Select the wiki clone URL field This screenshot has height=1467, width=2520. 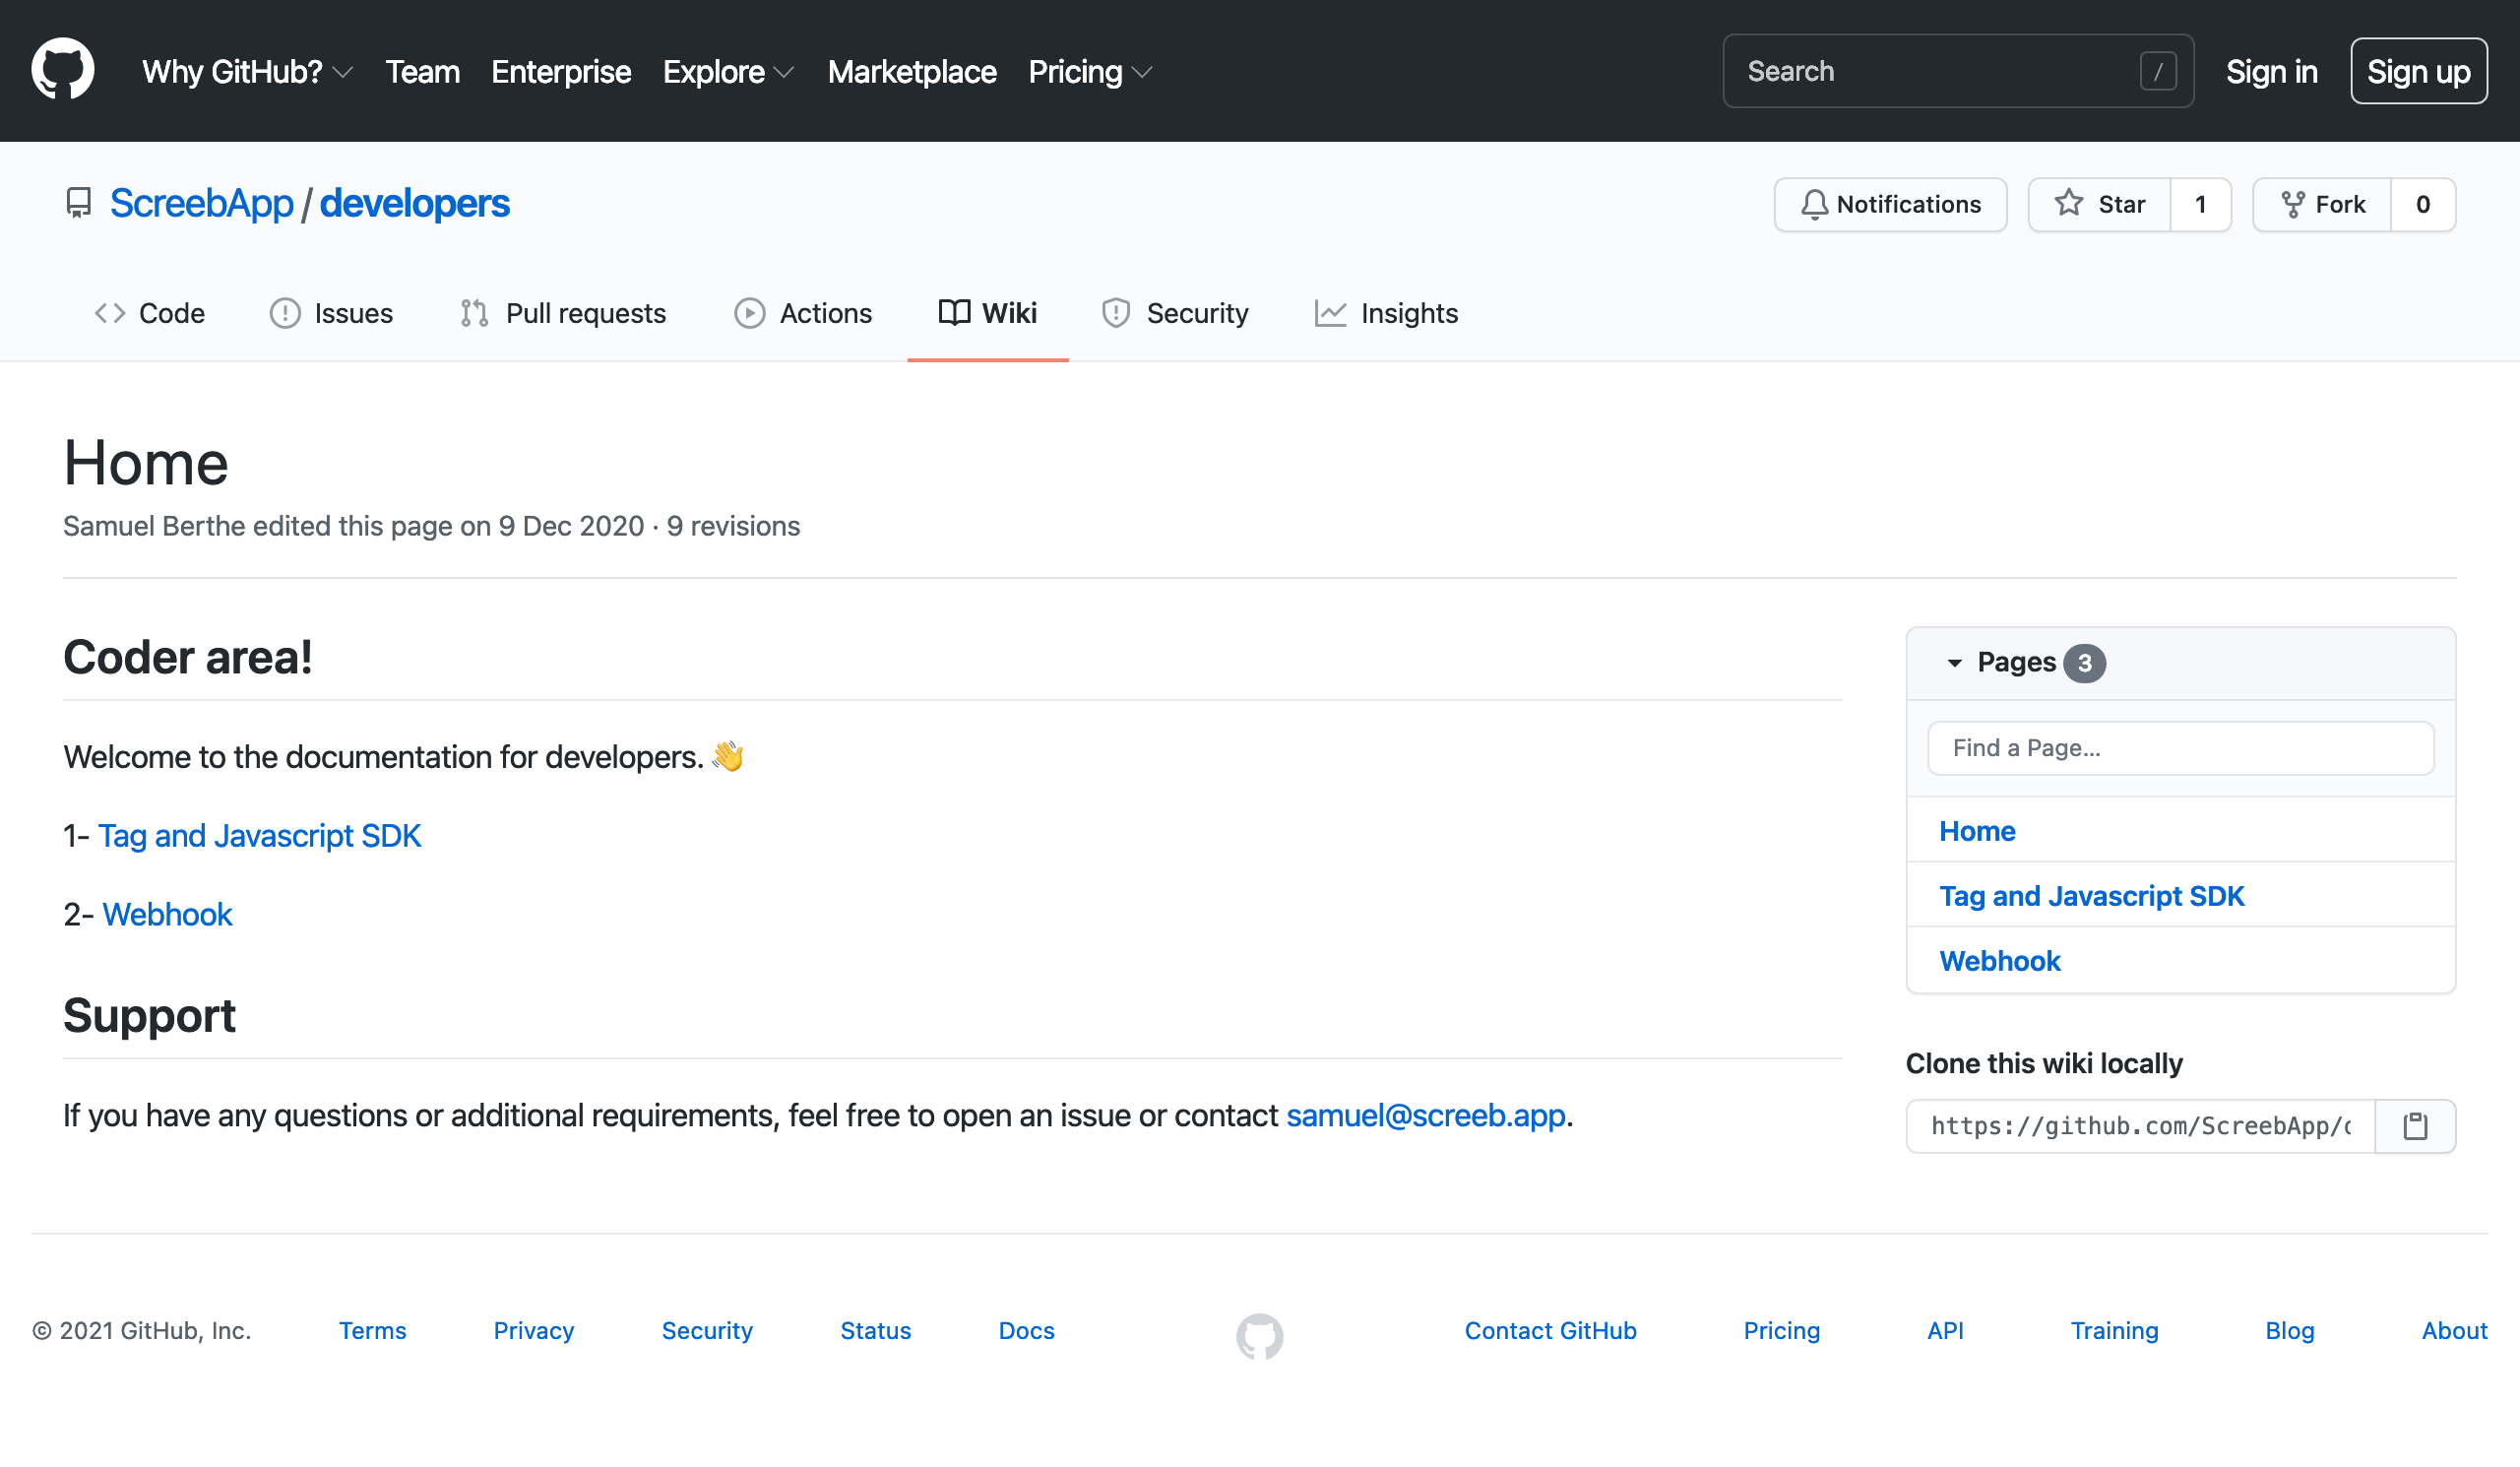point(2140,1126)
